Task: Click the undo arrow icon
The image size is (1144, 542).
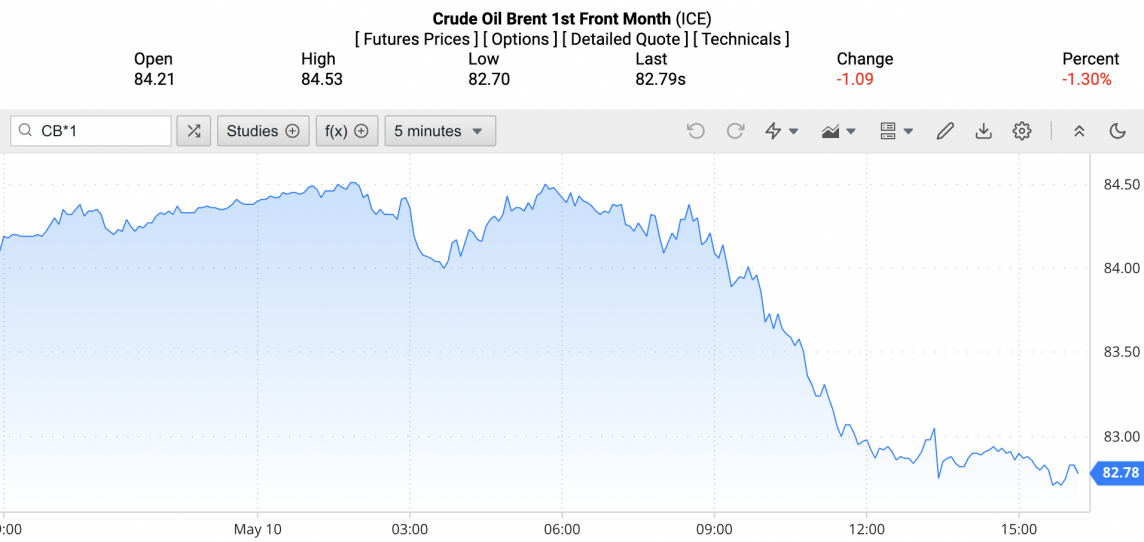Action: coord(696,131)
